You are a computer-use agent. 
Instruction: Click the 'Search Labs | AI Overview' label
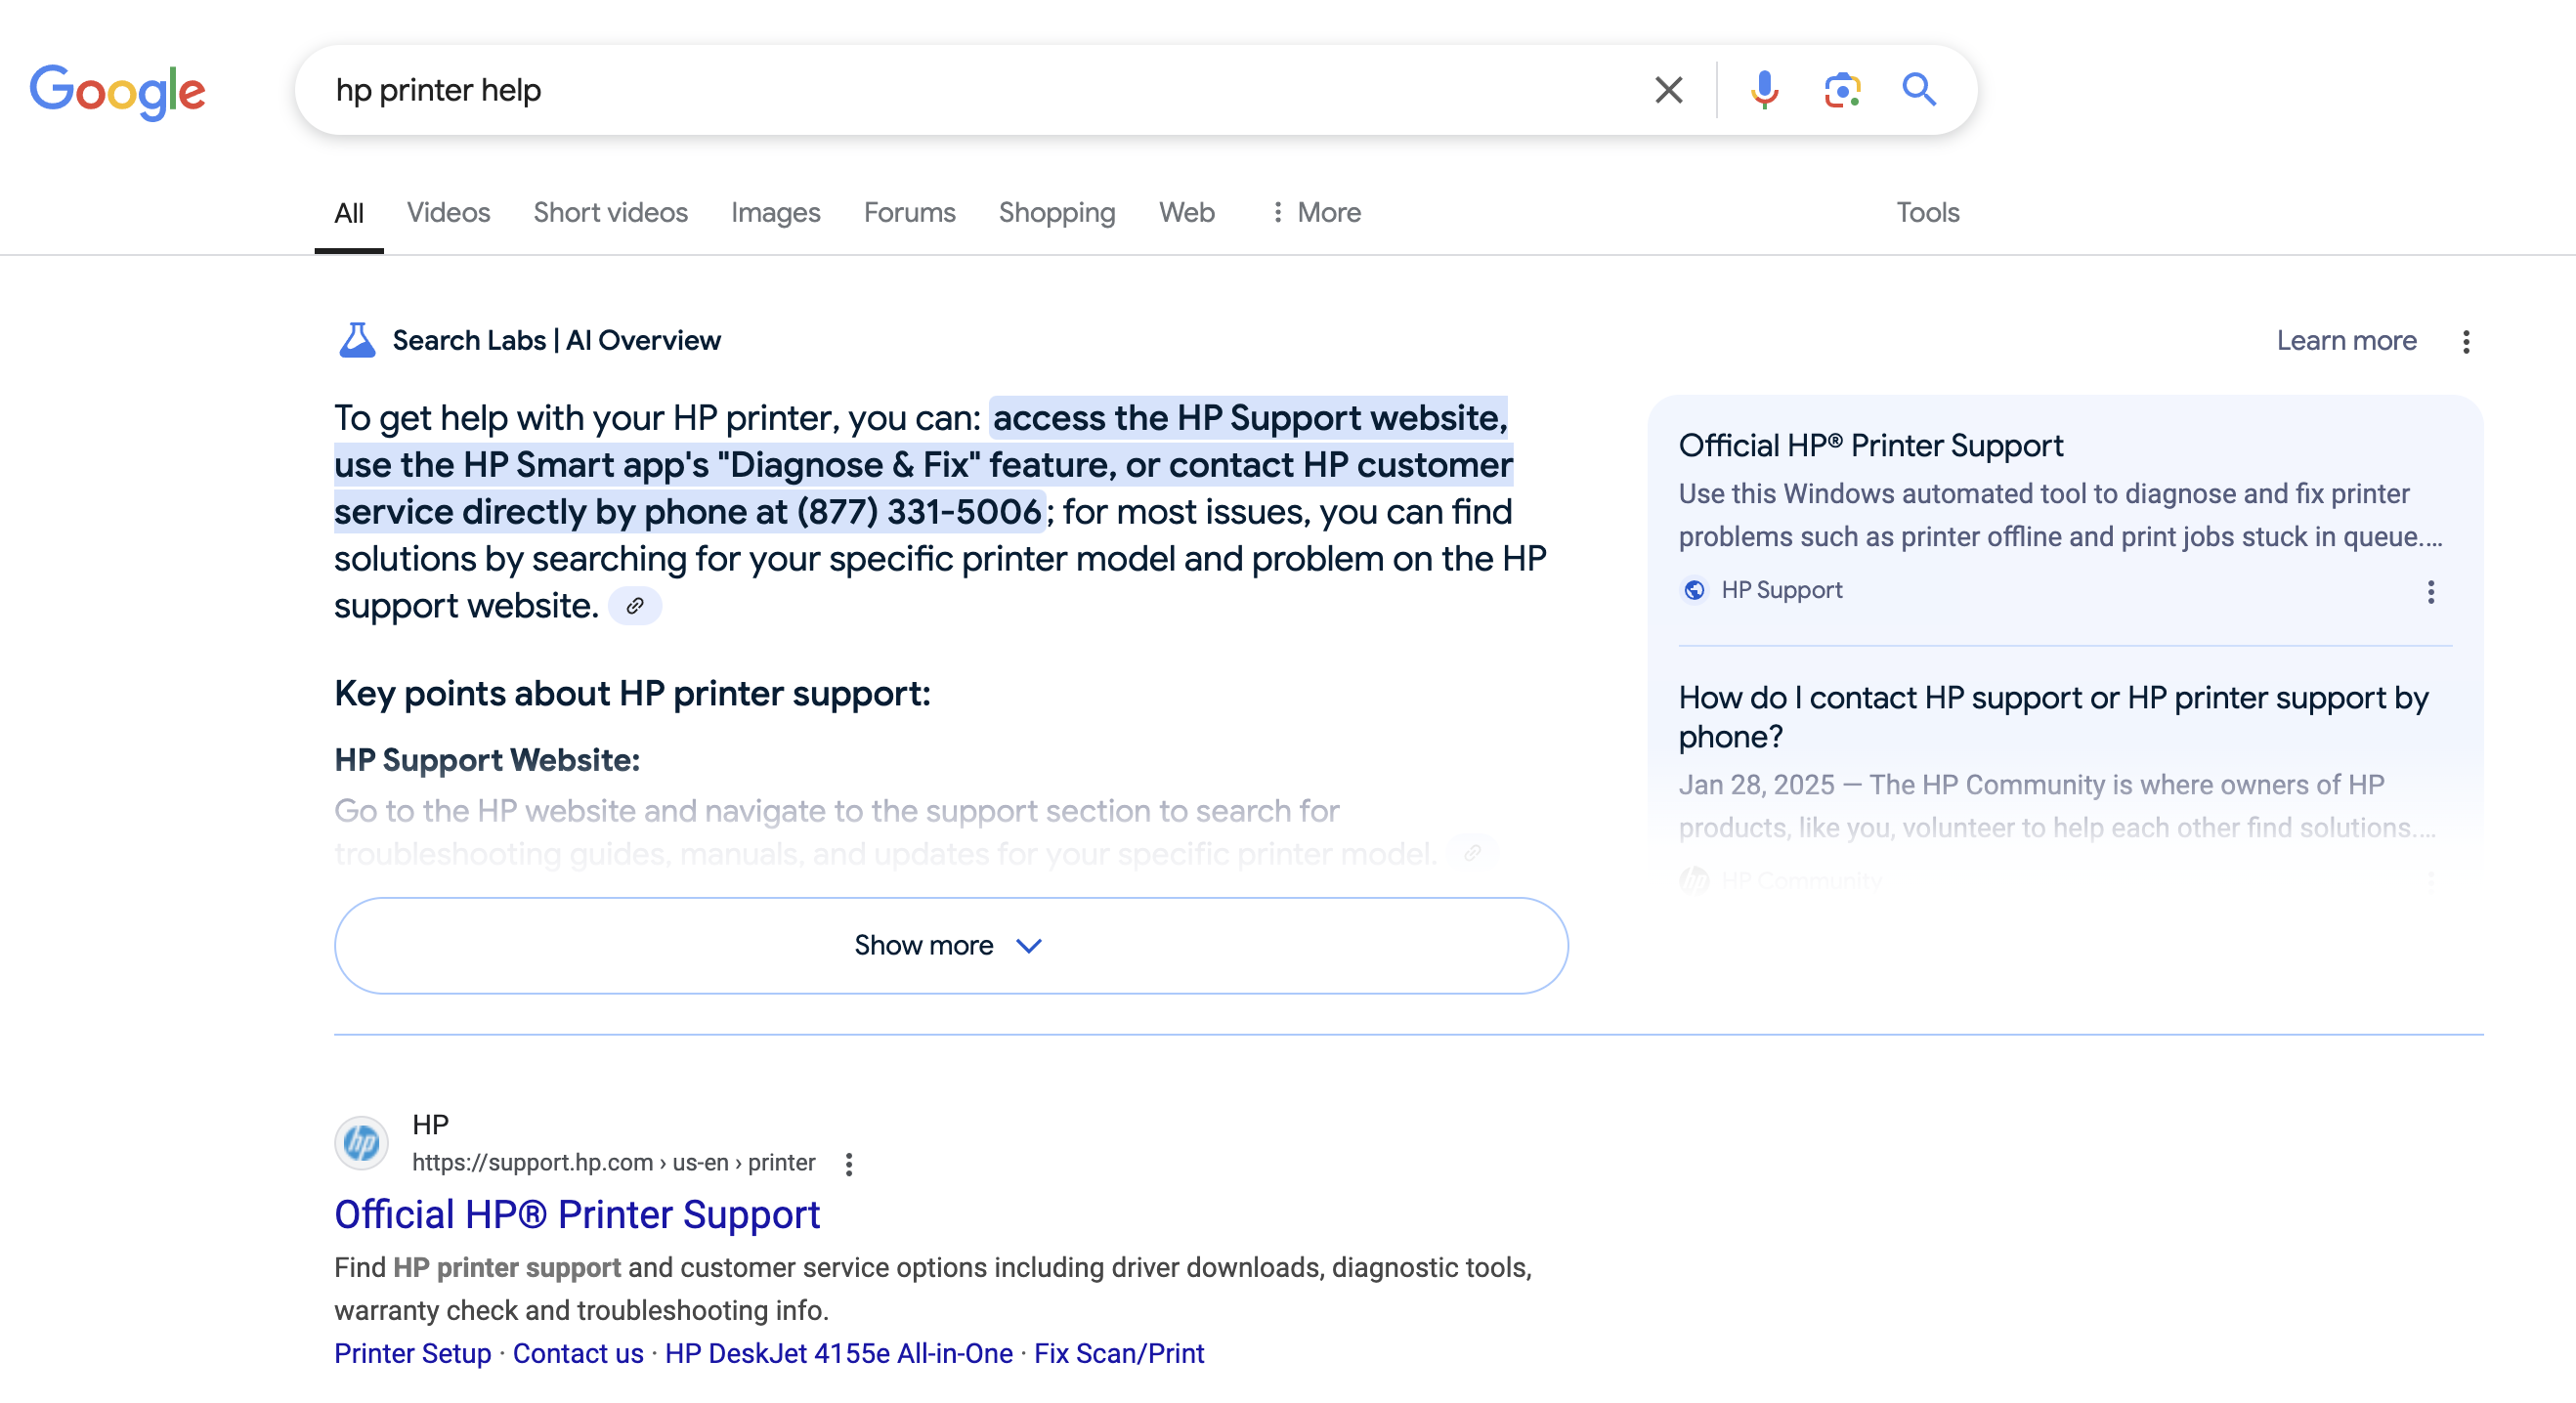pos(556,341)
